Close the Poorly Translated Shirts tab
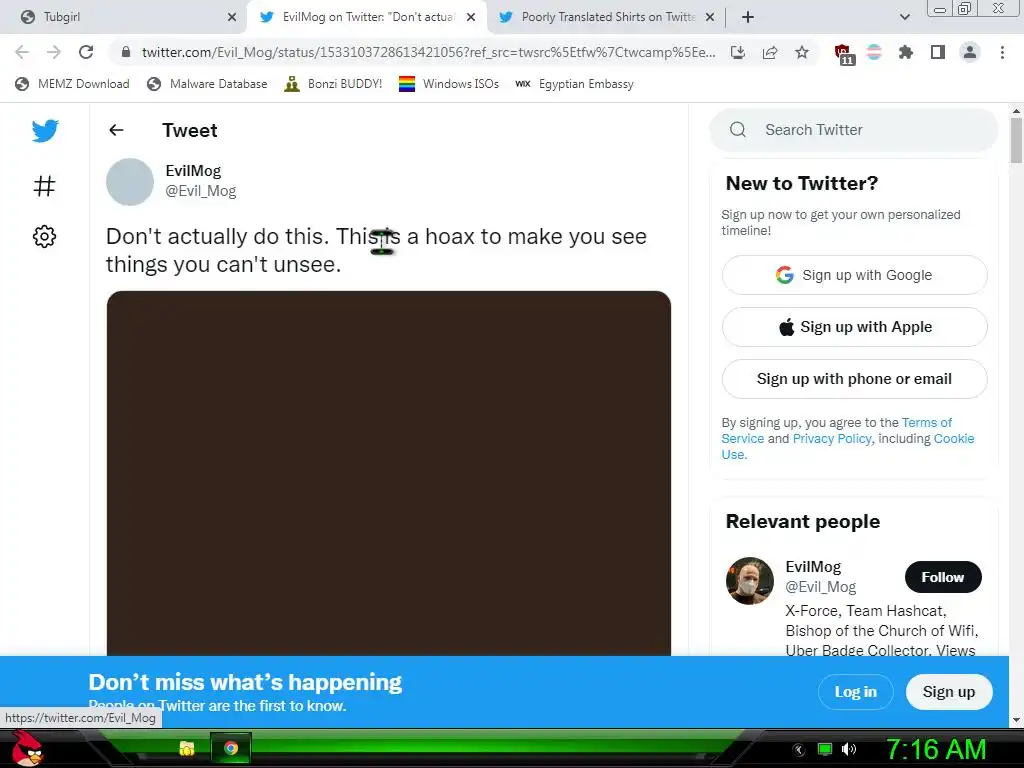Image resolution: width=1024 pixels, height=768 pixels. 710,17
